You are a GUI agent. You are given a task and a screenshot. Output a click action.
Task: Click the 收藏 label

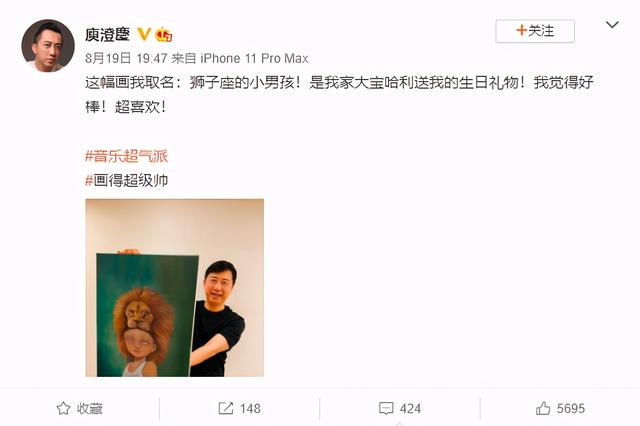(90, 408)
